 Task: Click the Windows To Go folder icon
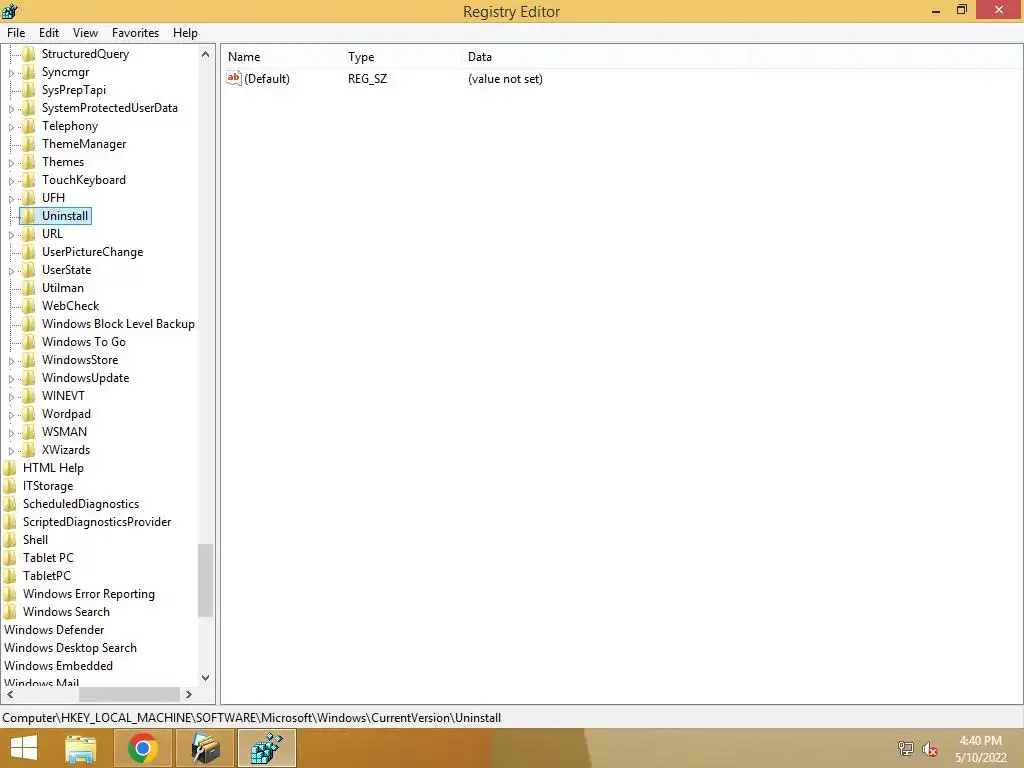coord(29,342)
